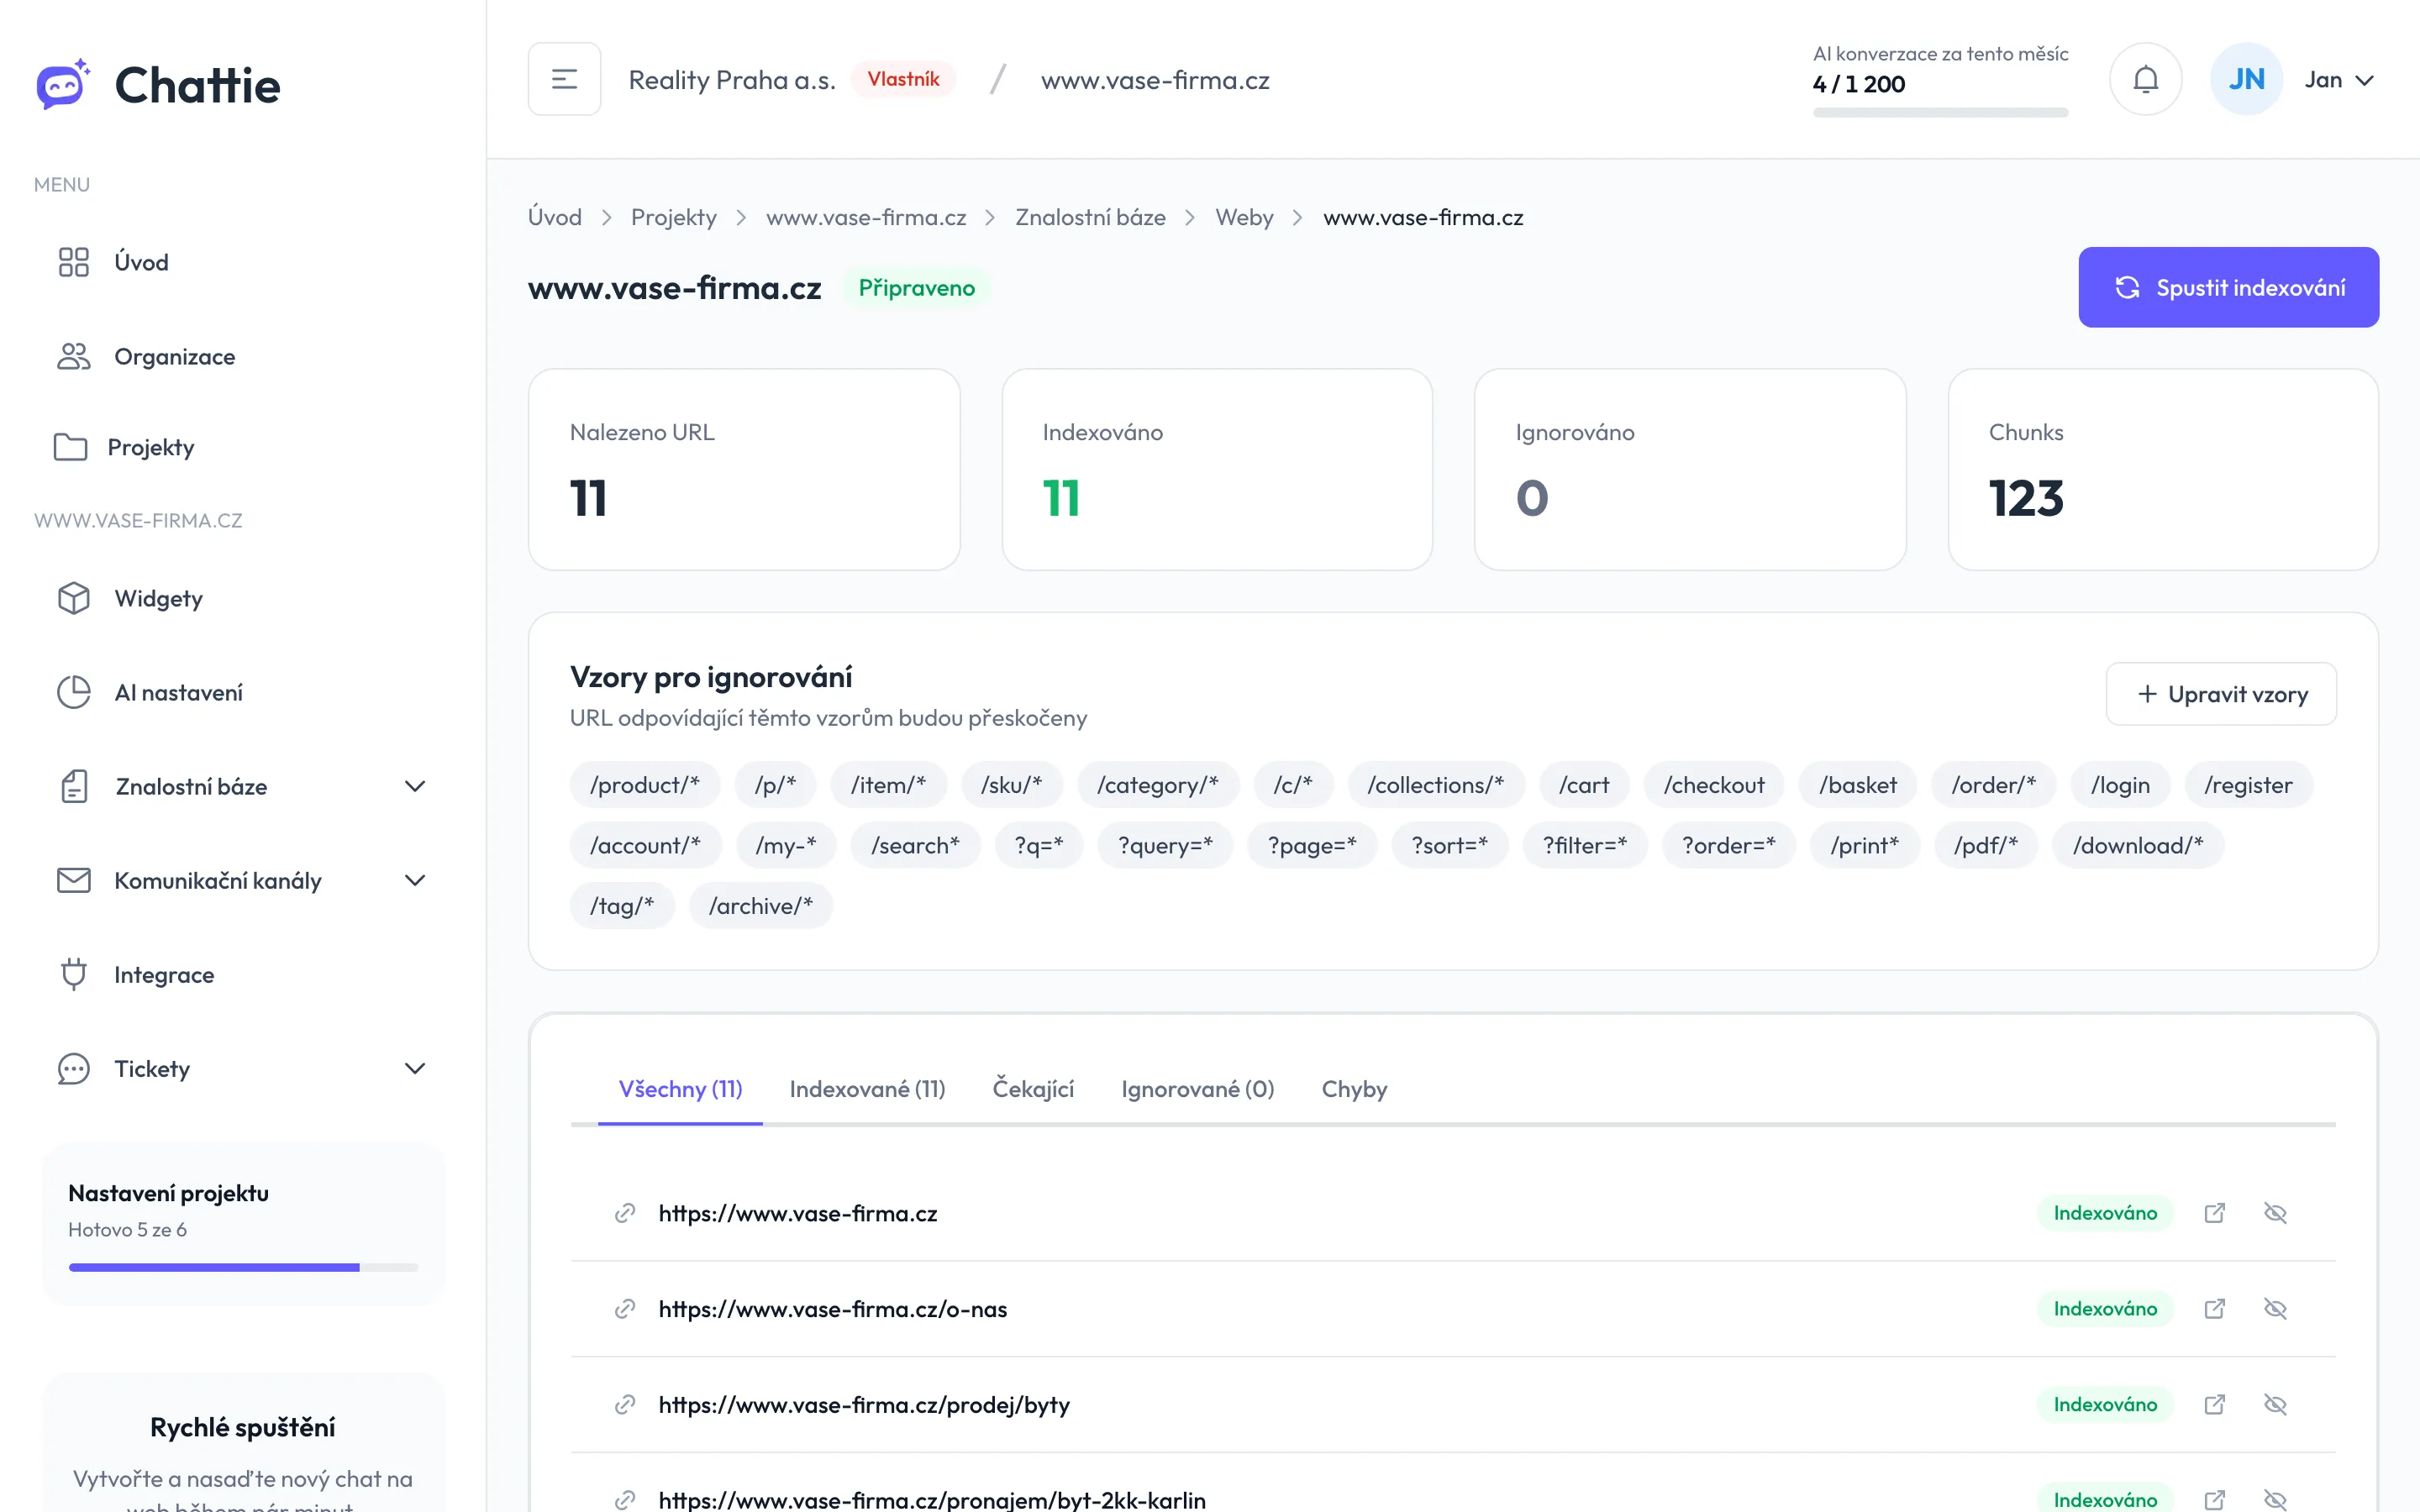Click the Tickety chat bubble icon
Viewport: 2420px width, 1512px height.
[73, 1068]
